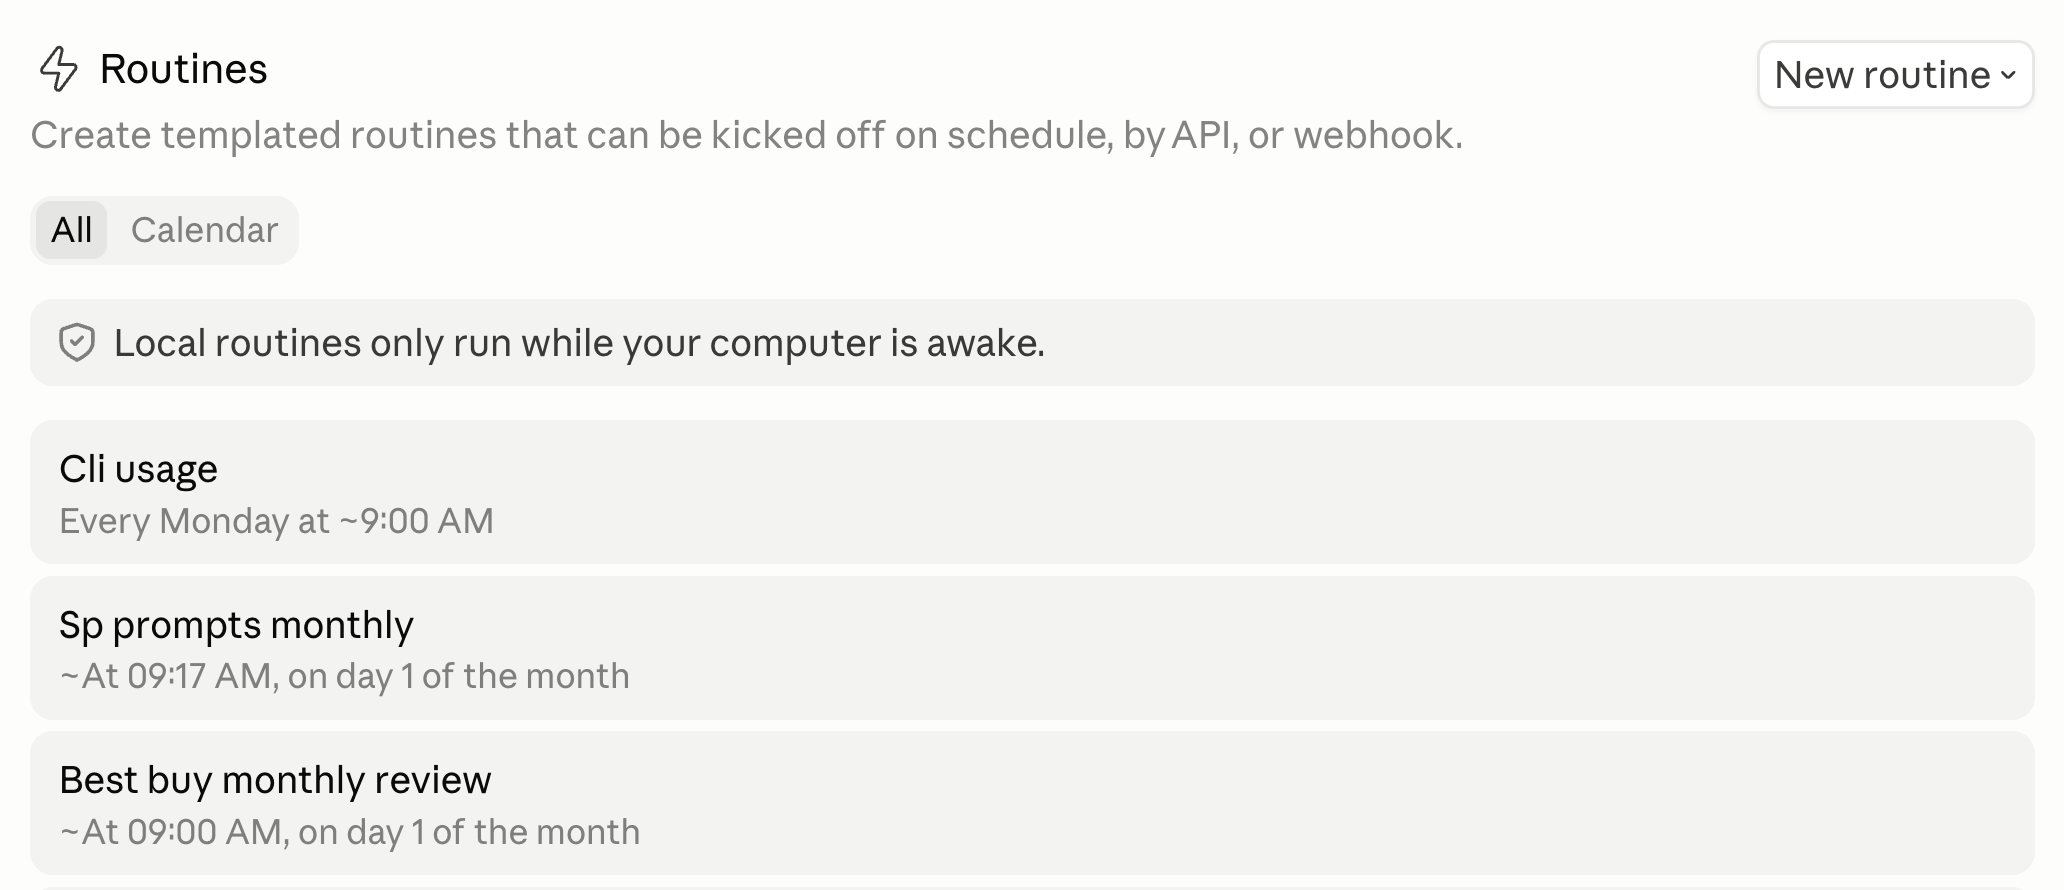Click the 'Sp prompts monthly' title text
The width and height of the screenshot is (2064, 890).
pos(236,625)
